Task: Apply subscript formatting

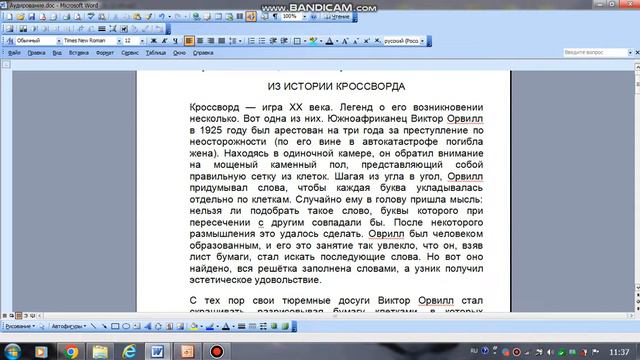Action: [377, 41]
